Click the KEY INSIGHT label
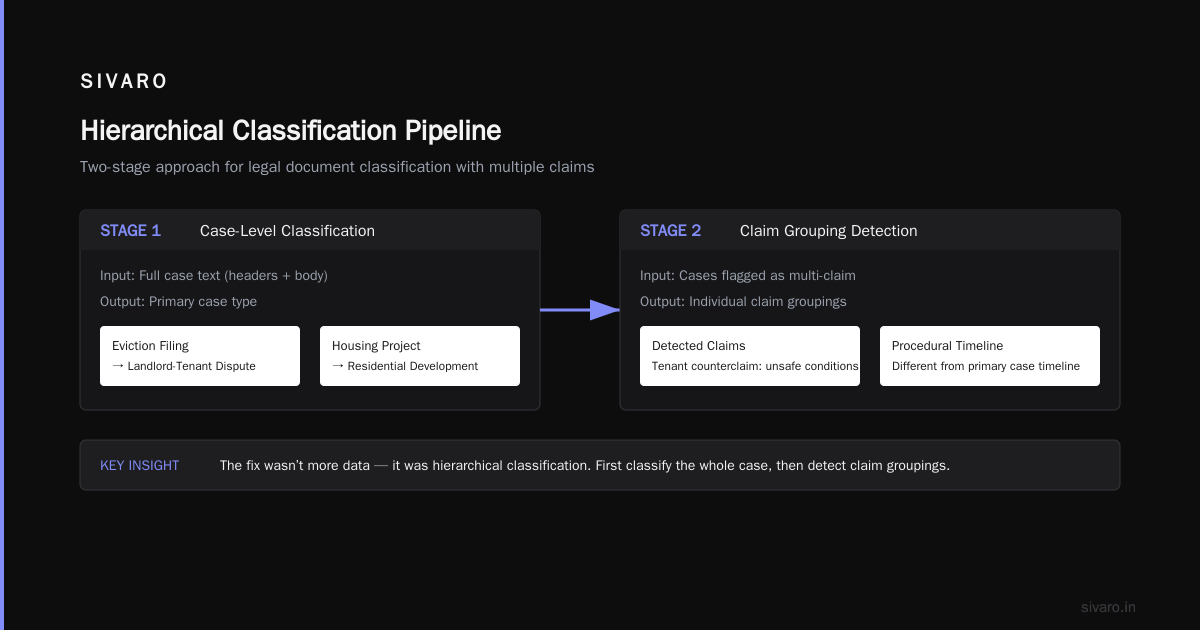 coord(140,465)
